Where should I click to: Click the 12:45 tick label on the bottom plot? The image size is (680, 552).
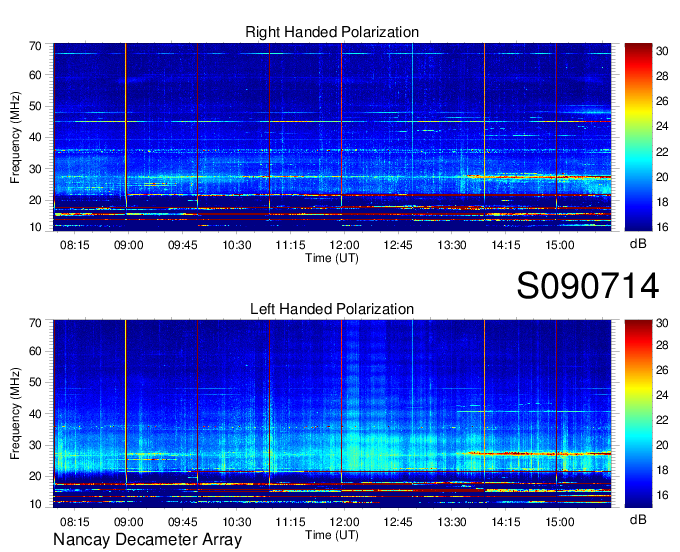click(x=398, y=522)
